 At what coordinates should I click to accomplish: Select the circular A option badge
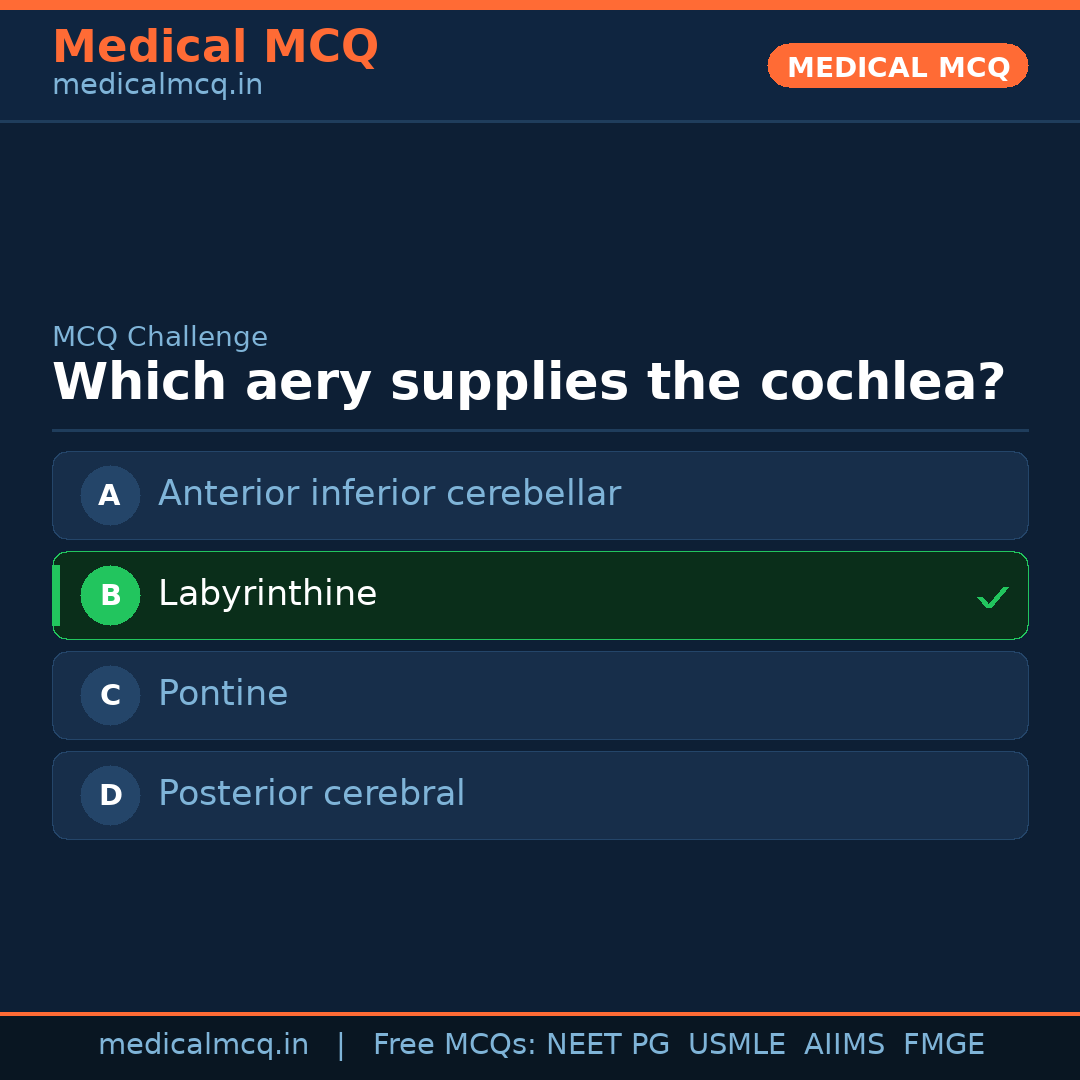(x=110, y=495)
